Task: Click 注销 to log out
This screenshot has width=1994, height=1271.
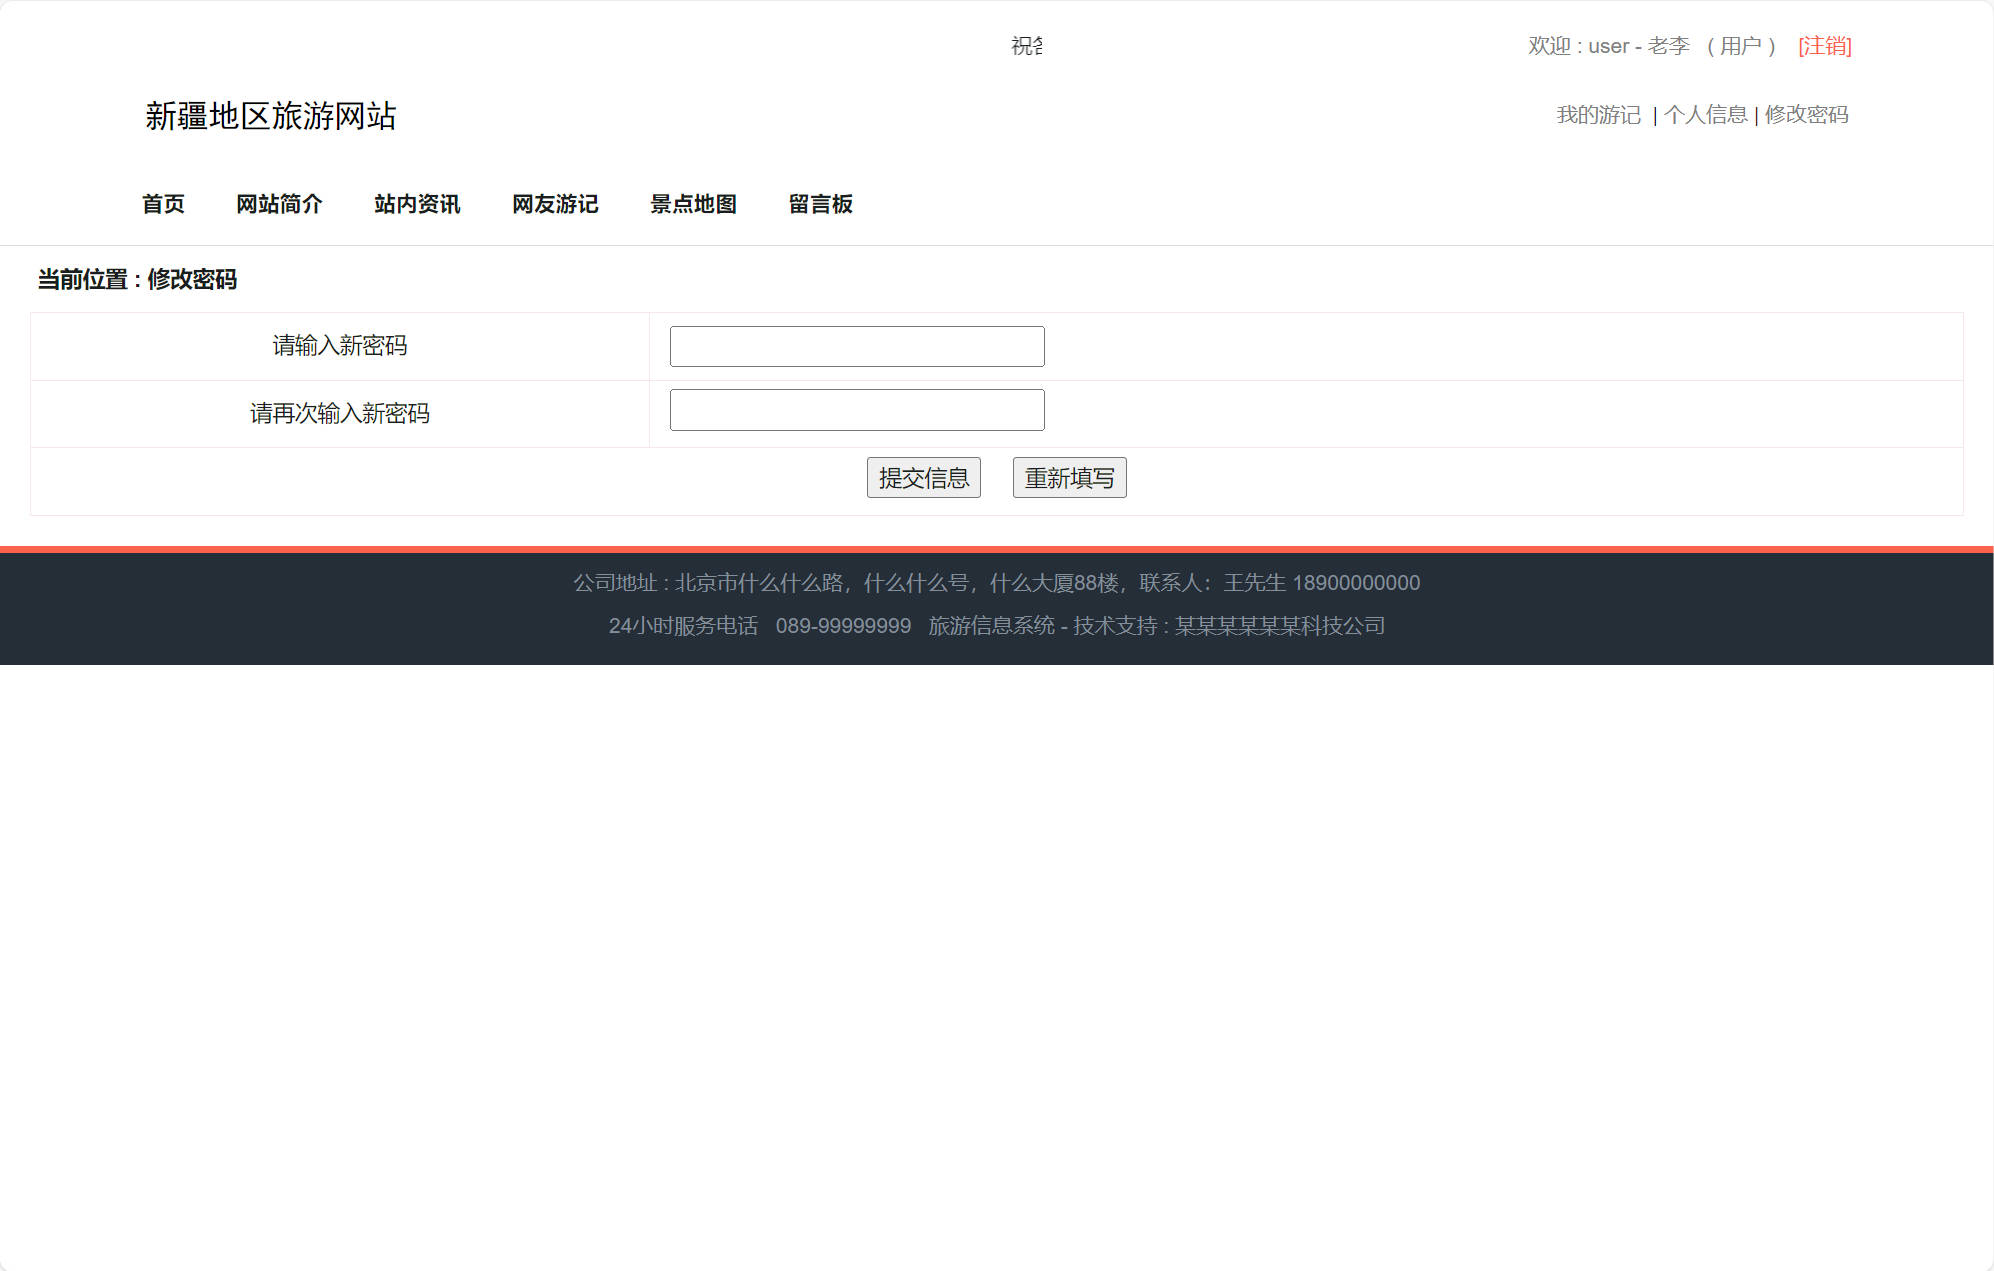Action: [1824, 46]
